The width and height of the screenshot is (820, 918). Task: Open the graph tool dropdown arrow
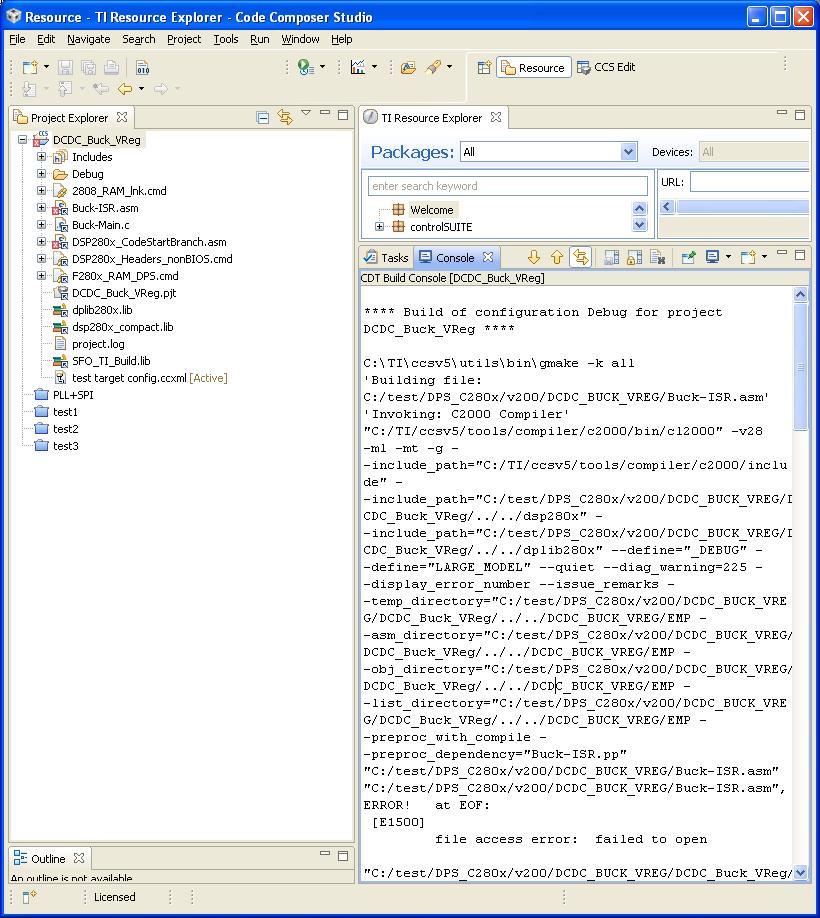click(375, 67)
